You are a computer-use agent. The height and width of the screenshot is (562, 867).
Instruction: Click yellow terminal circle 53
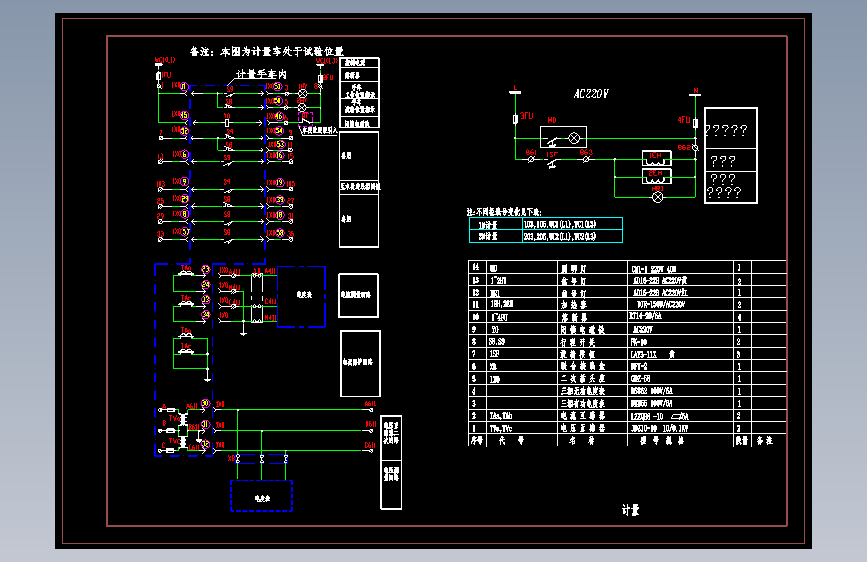(280, 144)
